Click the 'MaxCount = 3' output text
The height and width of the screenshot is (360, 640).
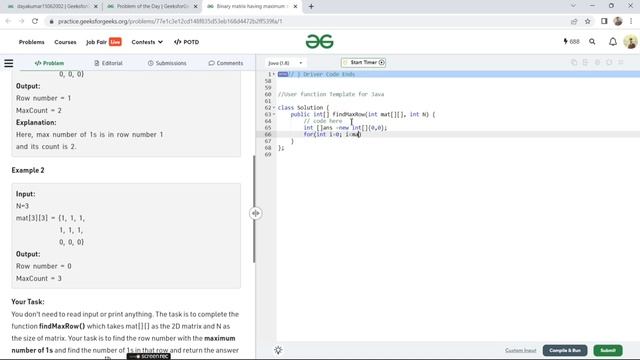(39, 278)
